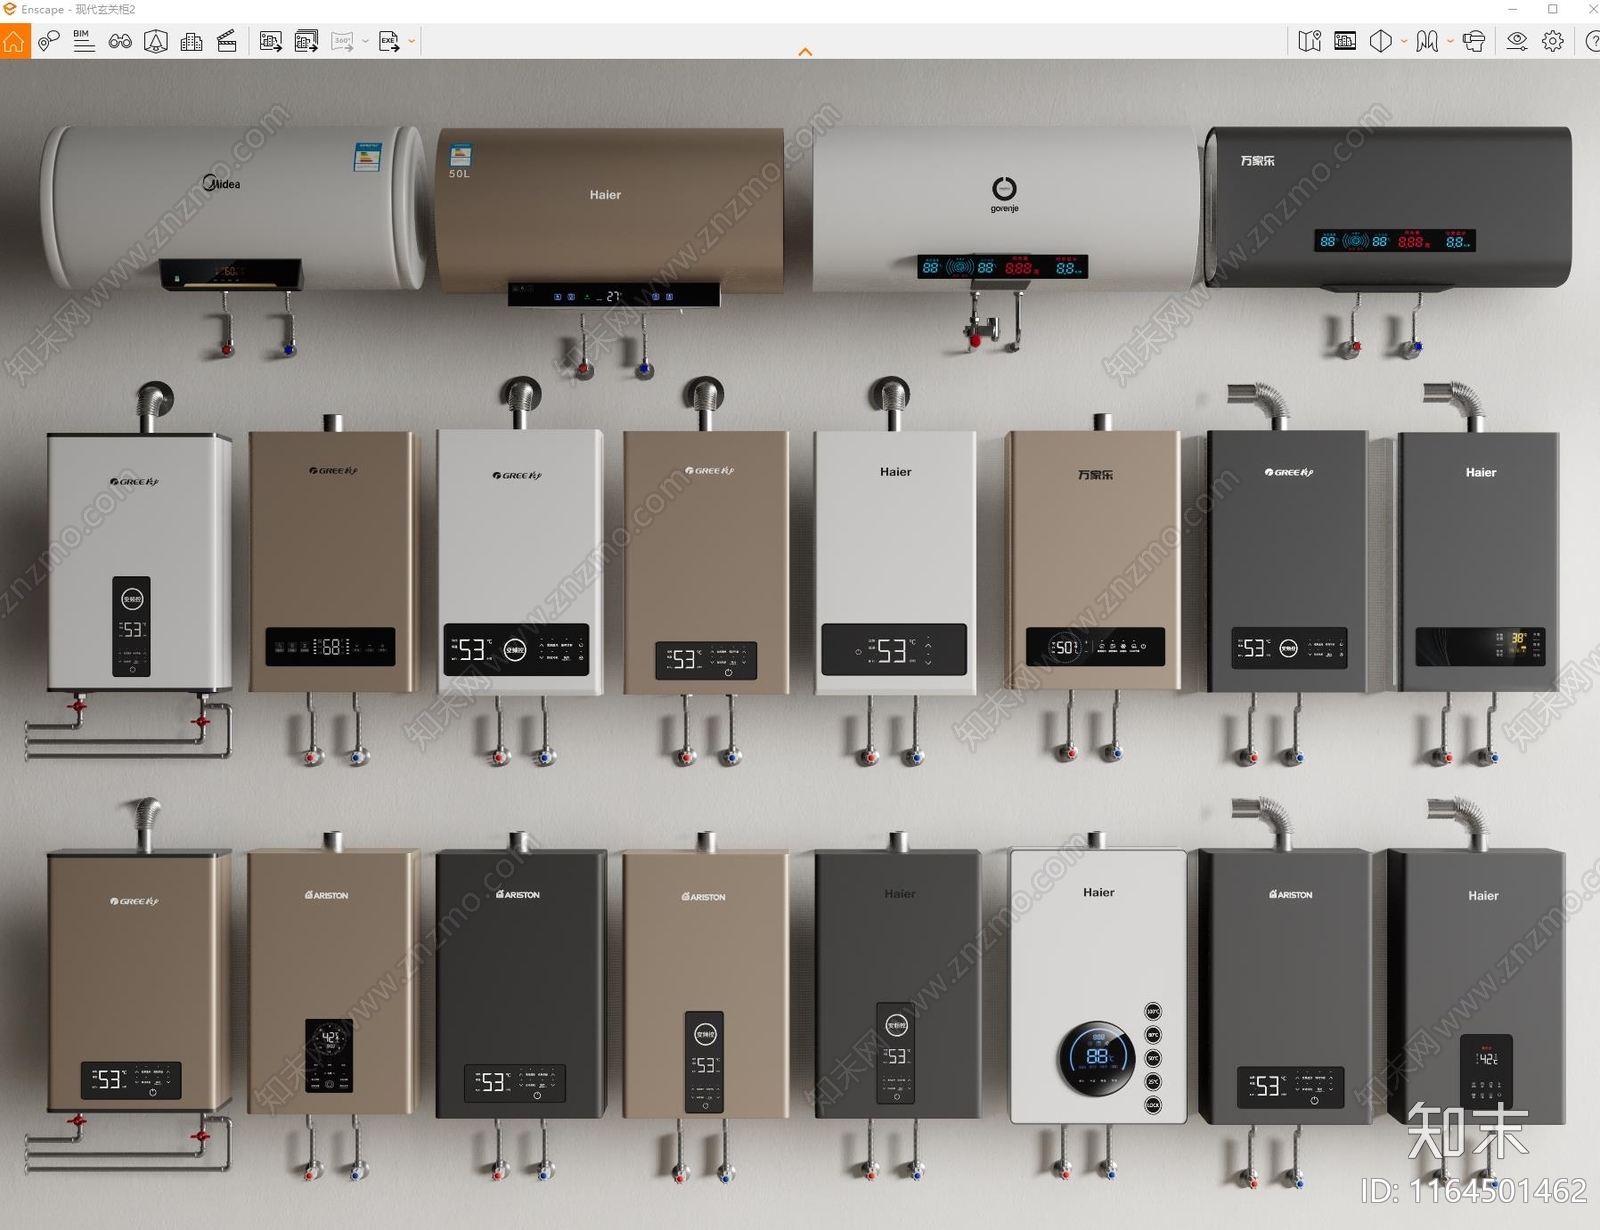The image size is (1600, 1230).
Task: Open Collaborative Annotations pin-and-speech icon
Action: tap(48, 41)
